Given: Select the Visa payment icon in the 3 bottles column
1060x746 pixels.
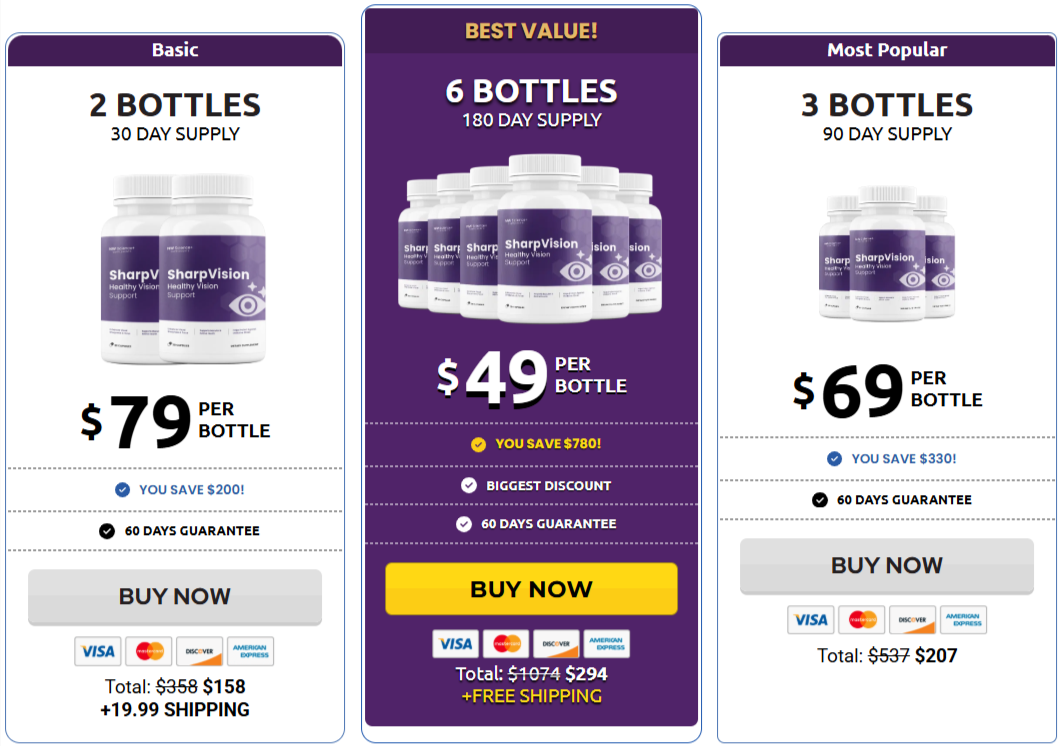Looking at the screenshot, I should click(810, 620).
